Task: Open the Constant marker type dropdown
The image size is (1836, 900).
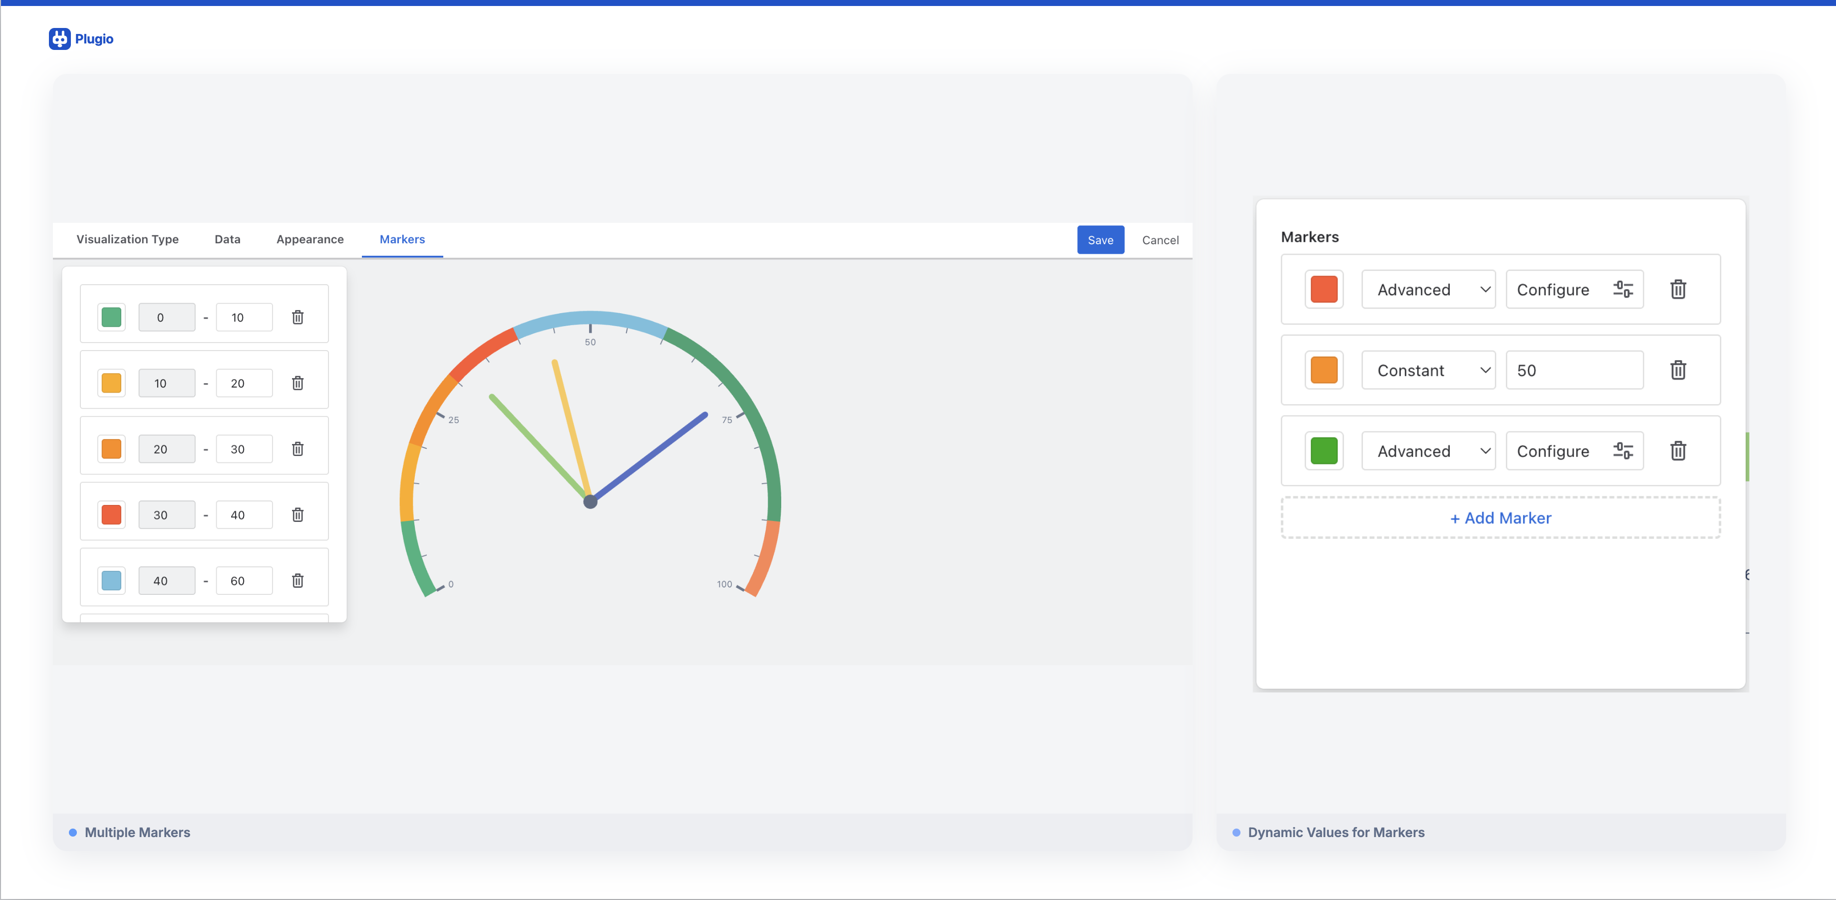Action: (x=1428, y=370)
